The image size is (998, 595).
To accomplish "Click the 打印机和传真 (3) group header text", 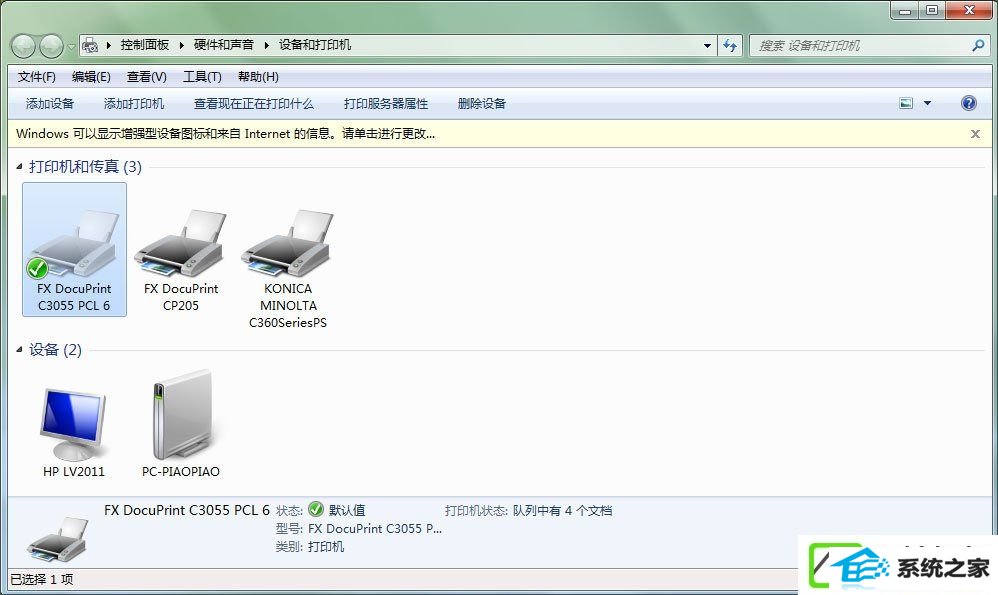I will click(85, 167).
